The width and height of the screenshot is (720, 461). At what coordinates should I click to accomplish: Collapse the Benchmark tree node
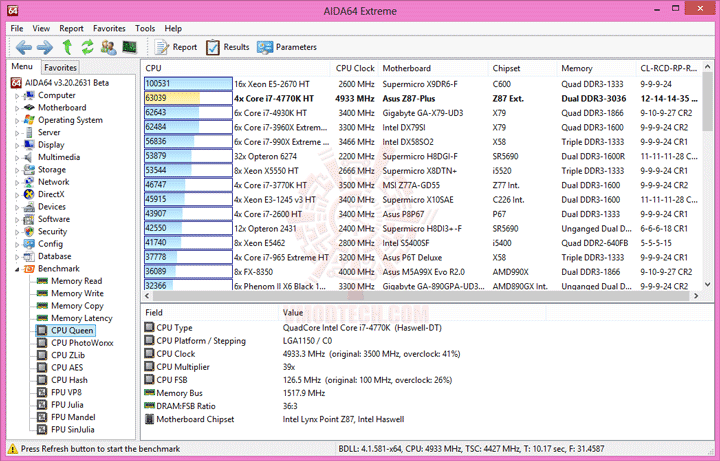pos(17,270)
